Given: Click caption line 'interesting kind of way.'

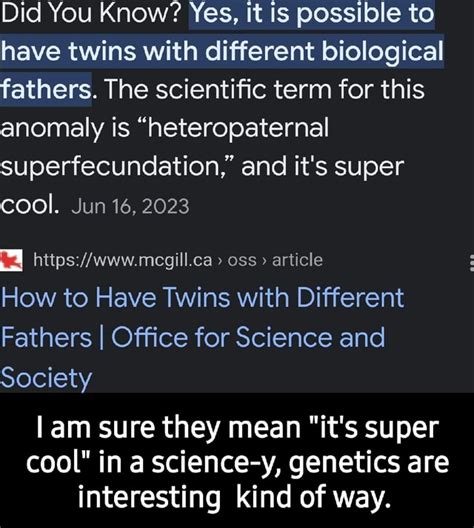Looking at the screenshot, I should tap(234, 498).
